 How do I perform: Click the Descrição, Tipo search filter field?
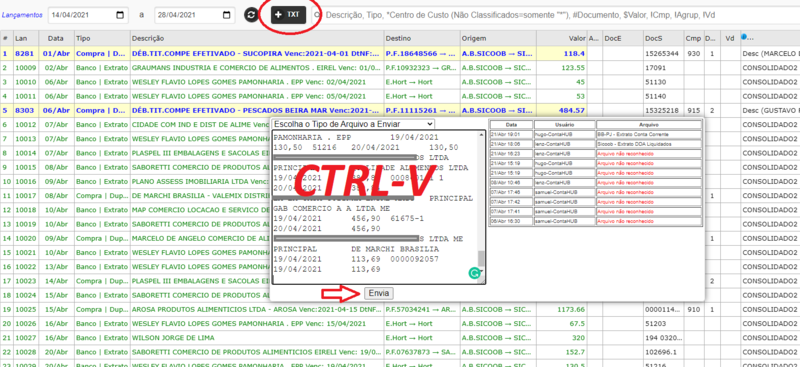click(556, 15)
